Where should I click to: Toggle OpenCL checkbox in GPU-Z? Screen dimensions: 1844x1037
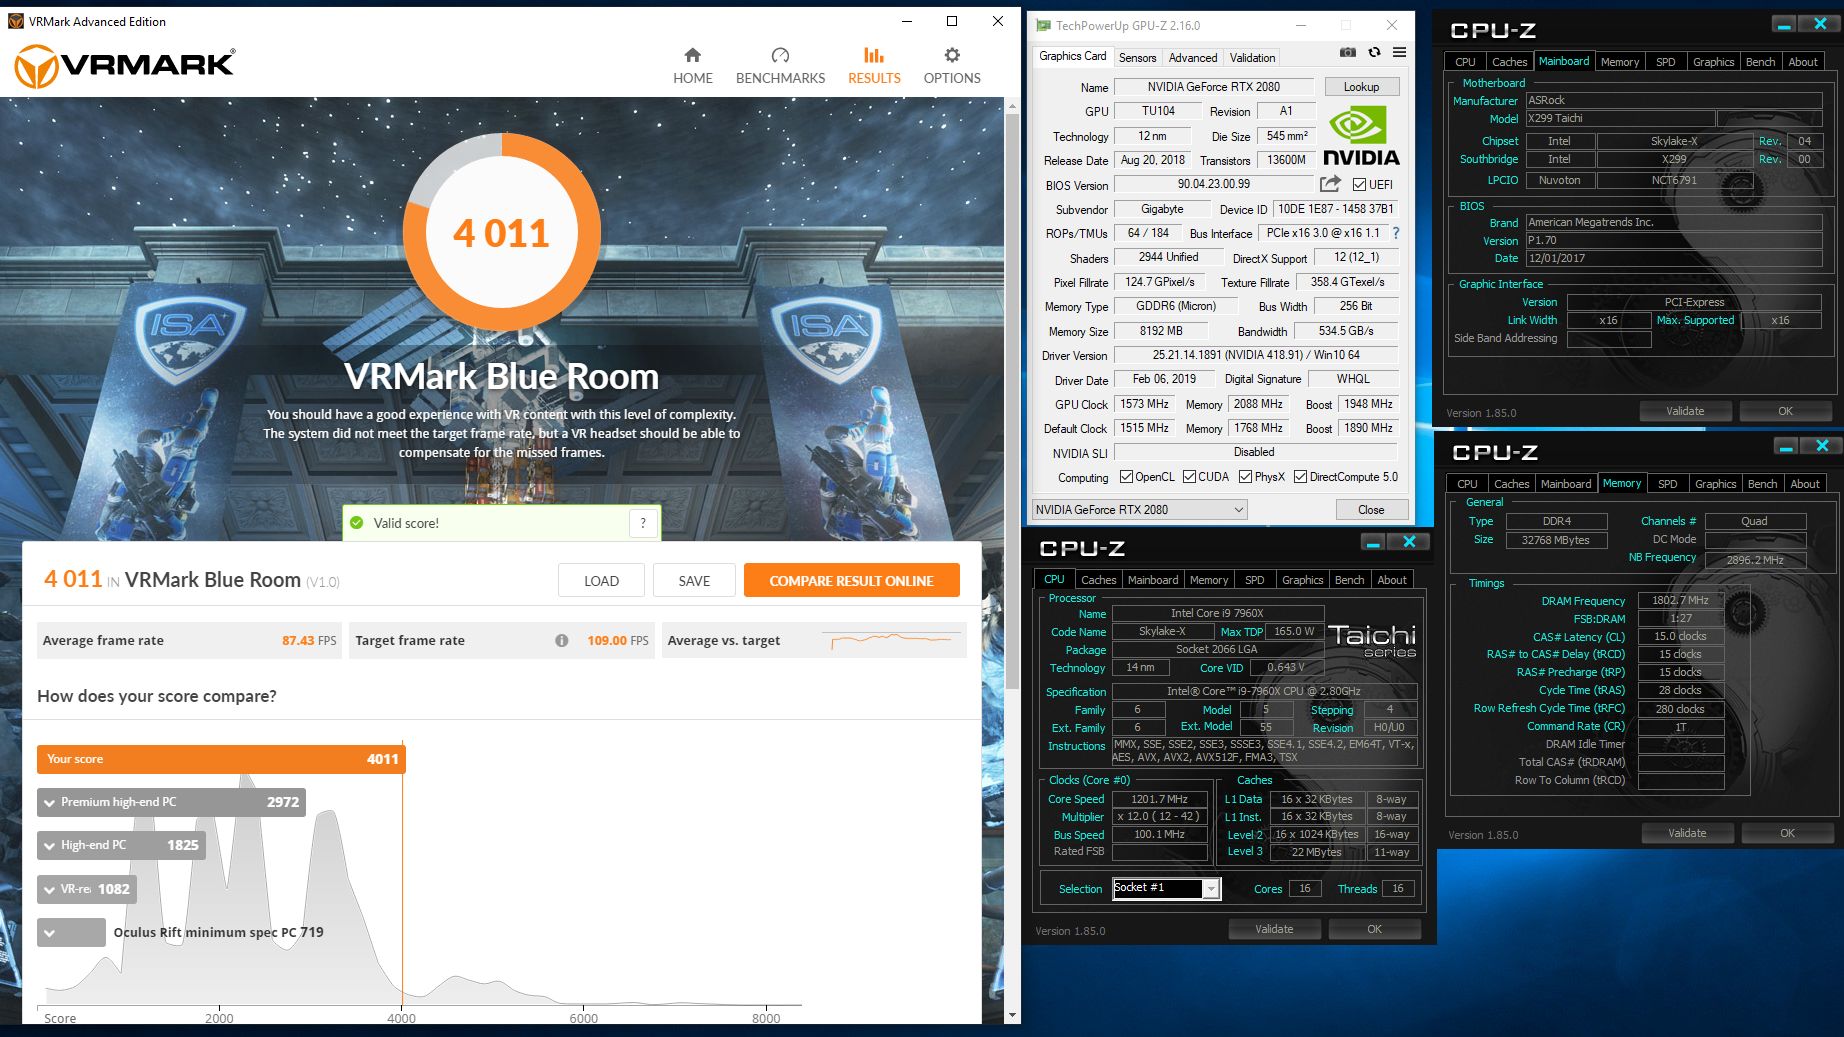(1126, 477)
